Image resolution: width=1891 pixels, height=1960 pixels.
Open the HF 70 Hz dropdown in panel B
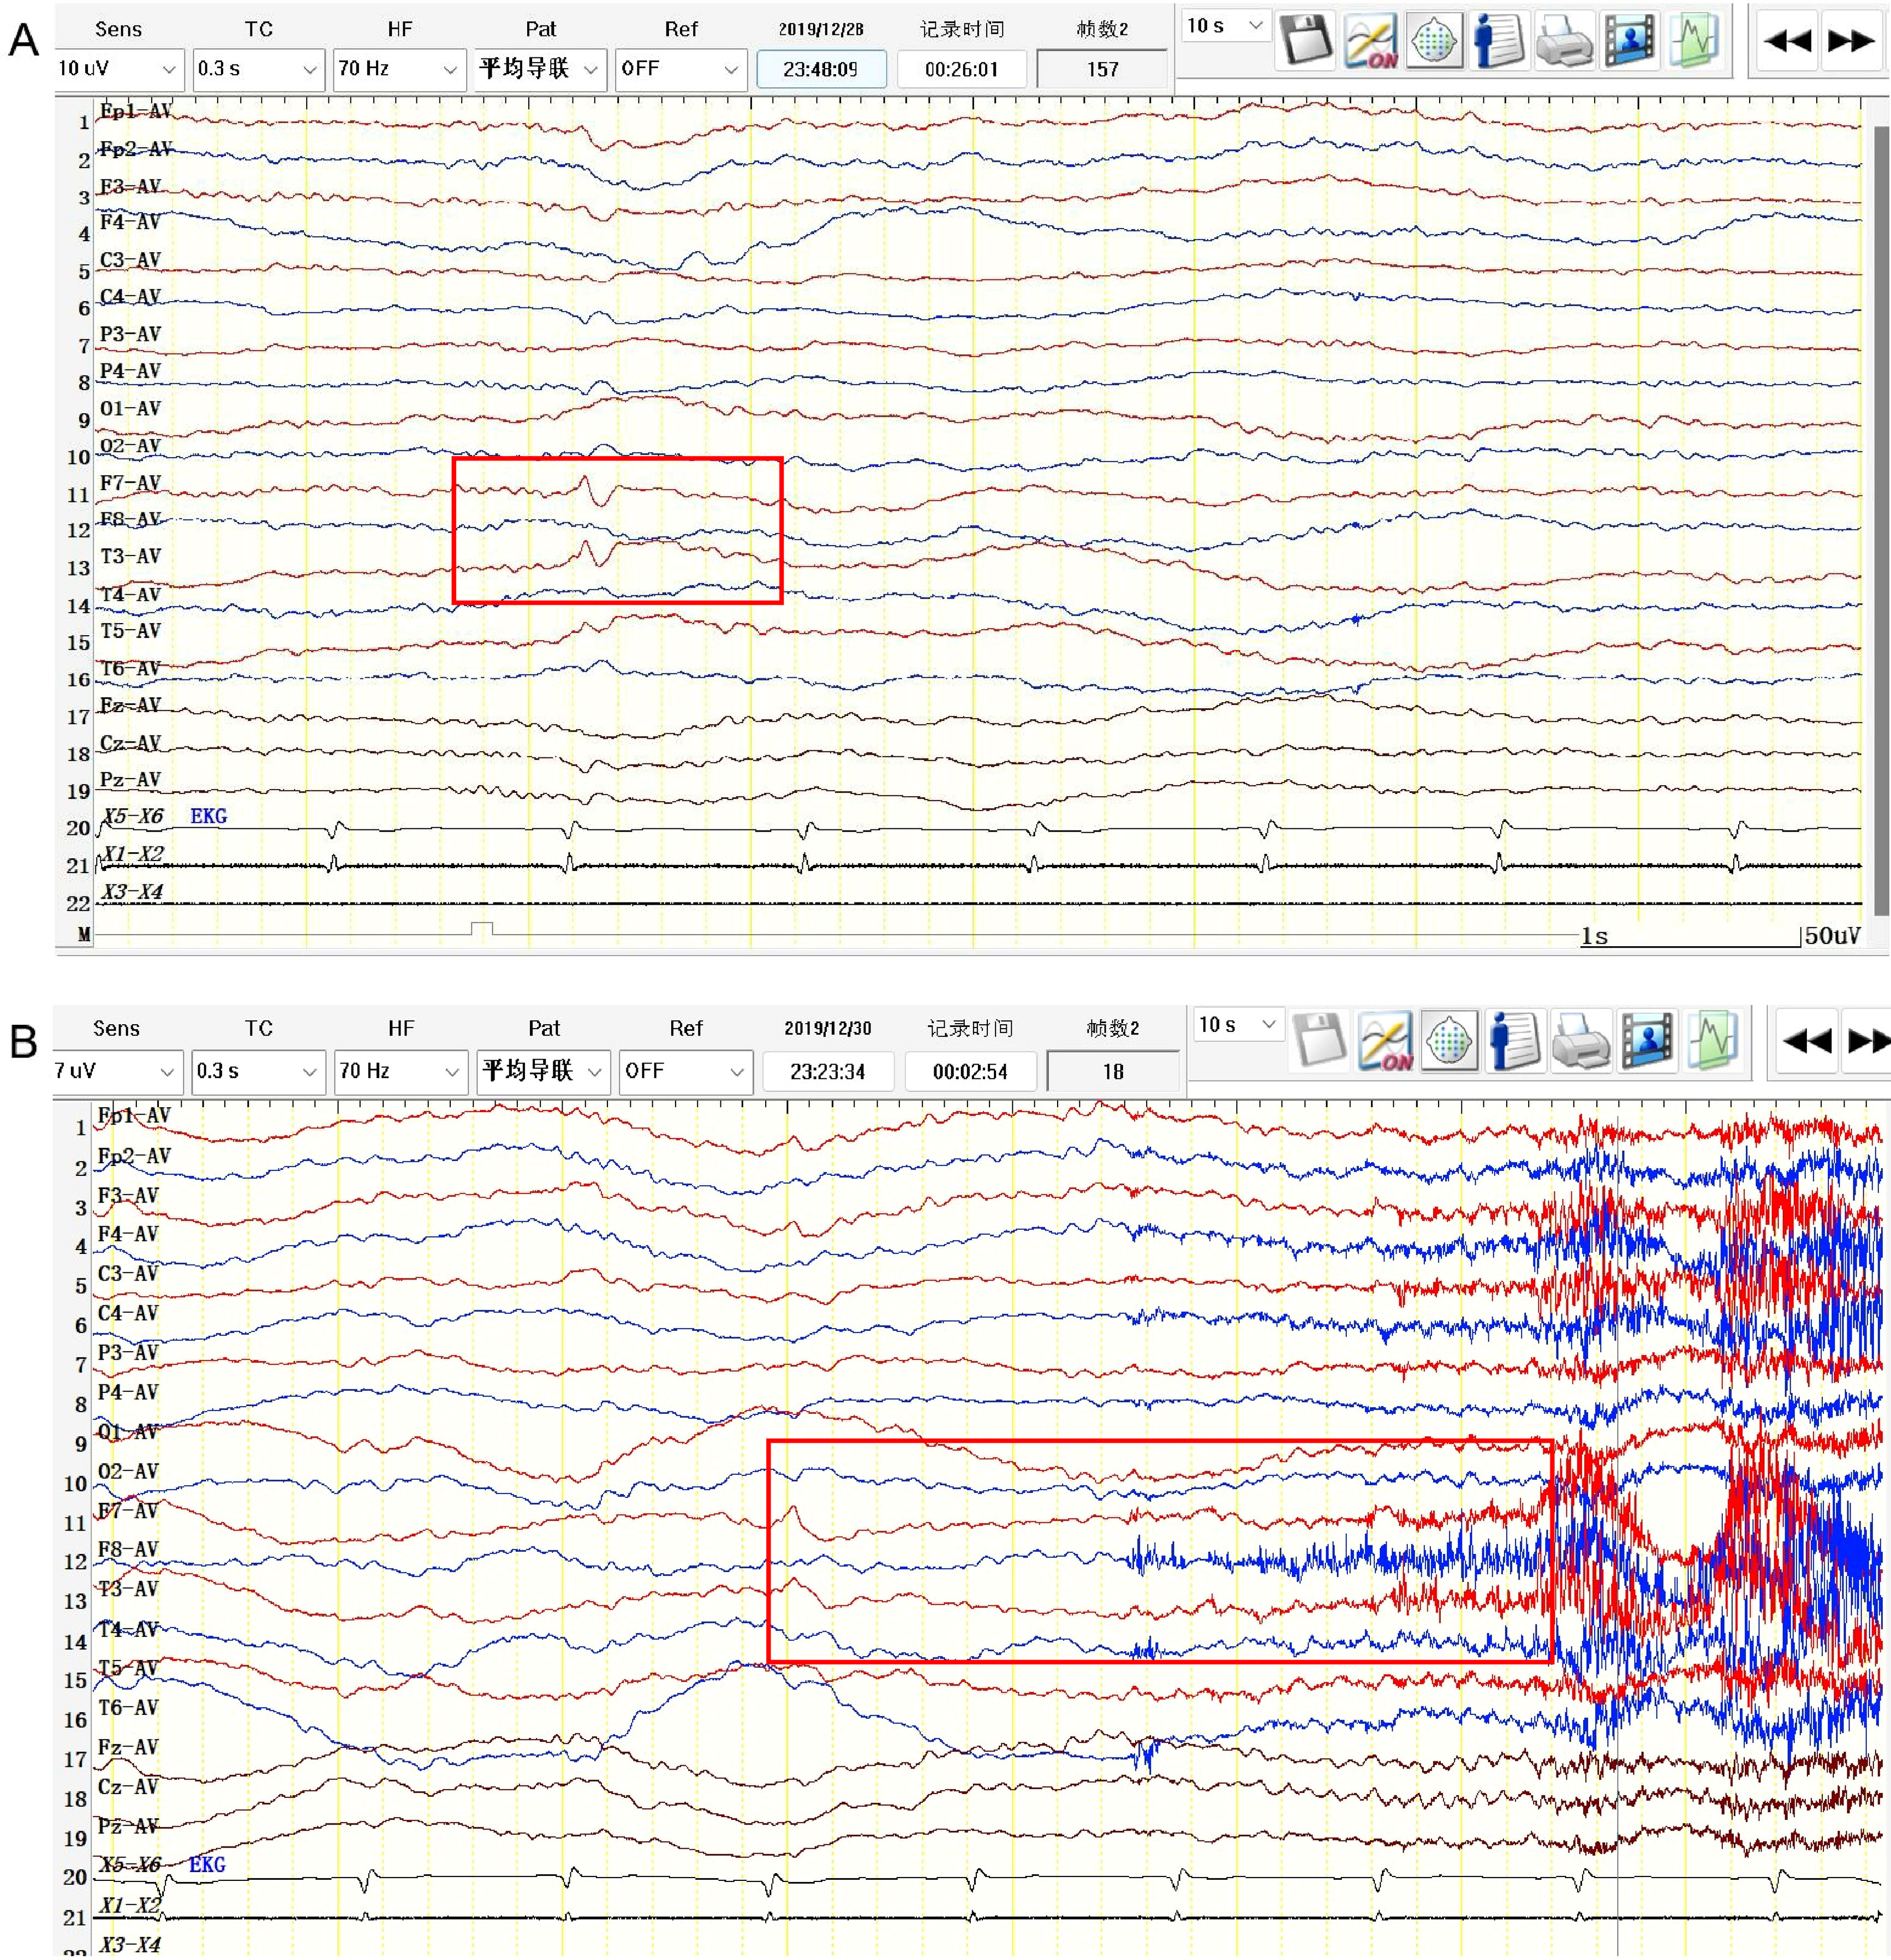point(401,1071)
